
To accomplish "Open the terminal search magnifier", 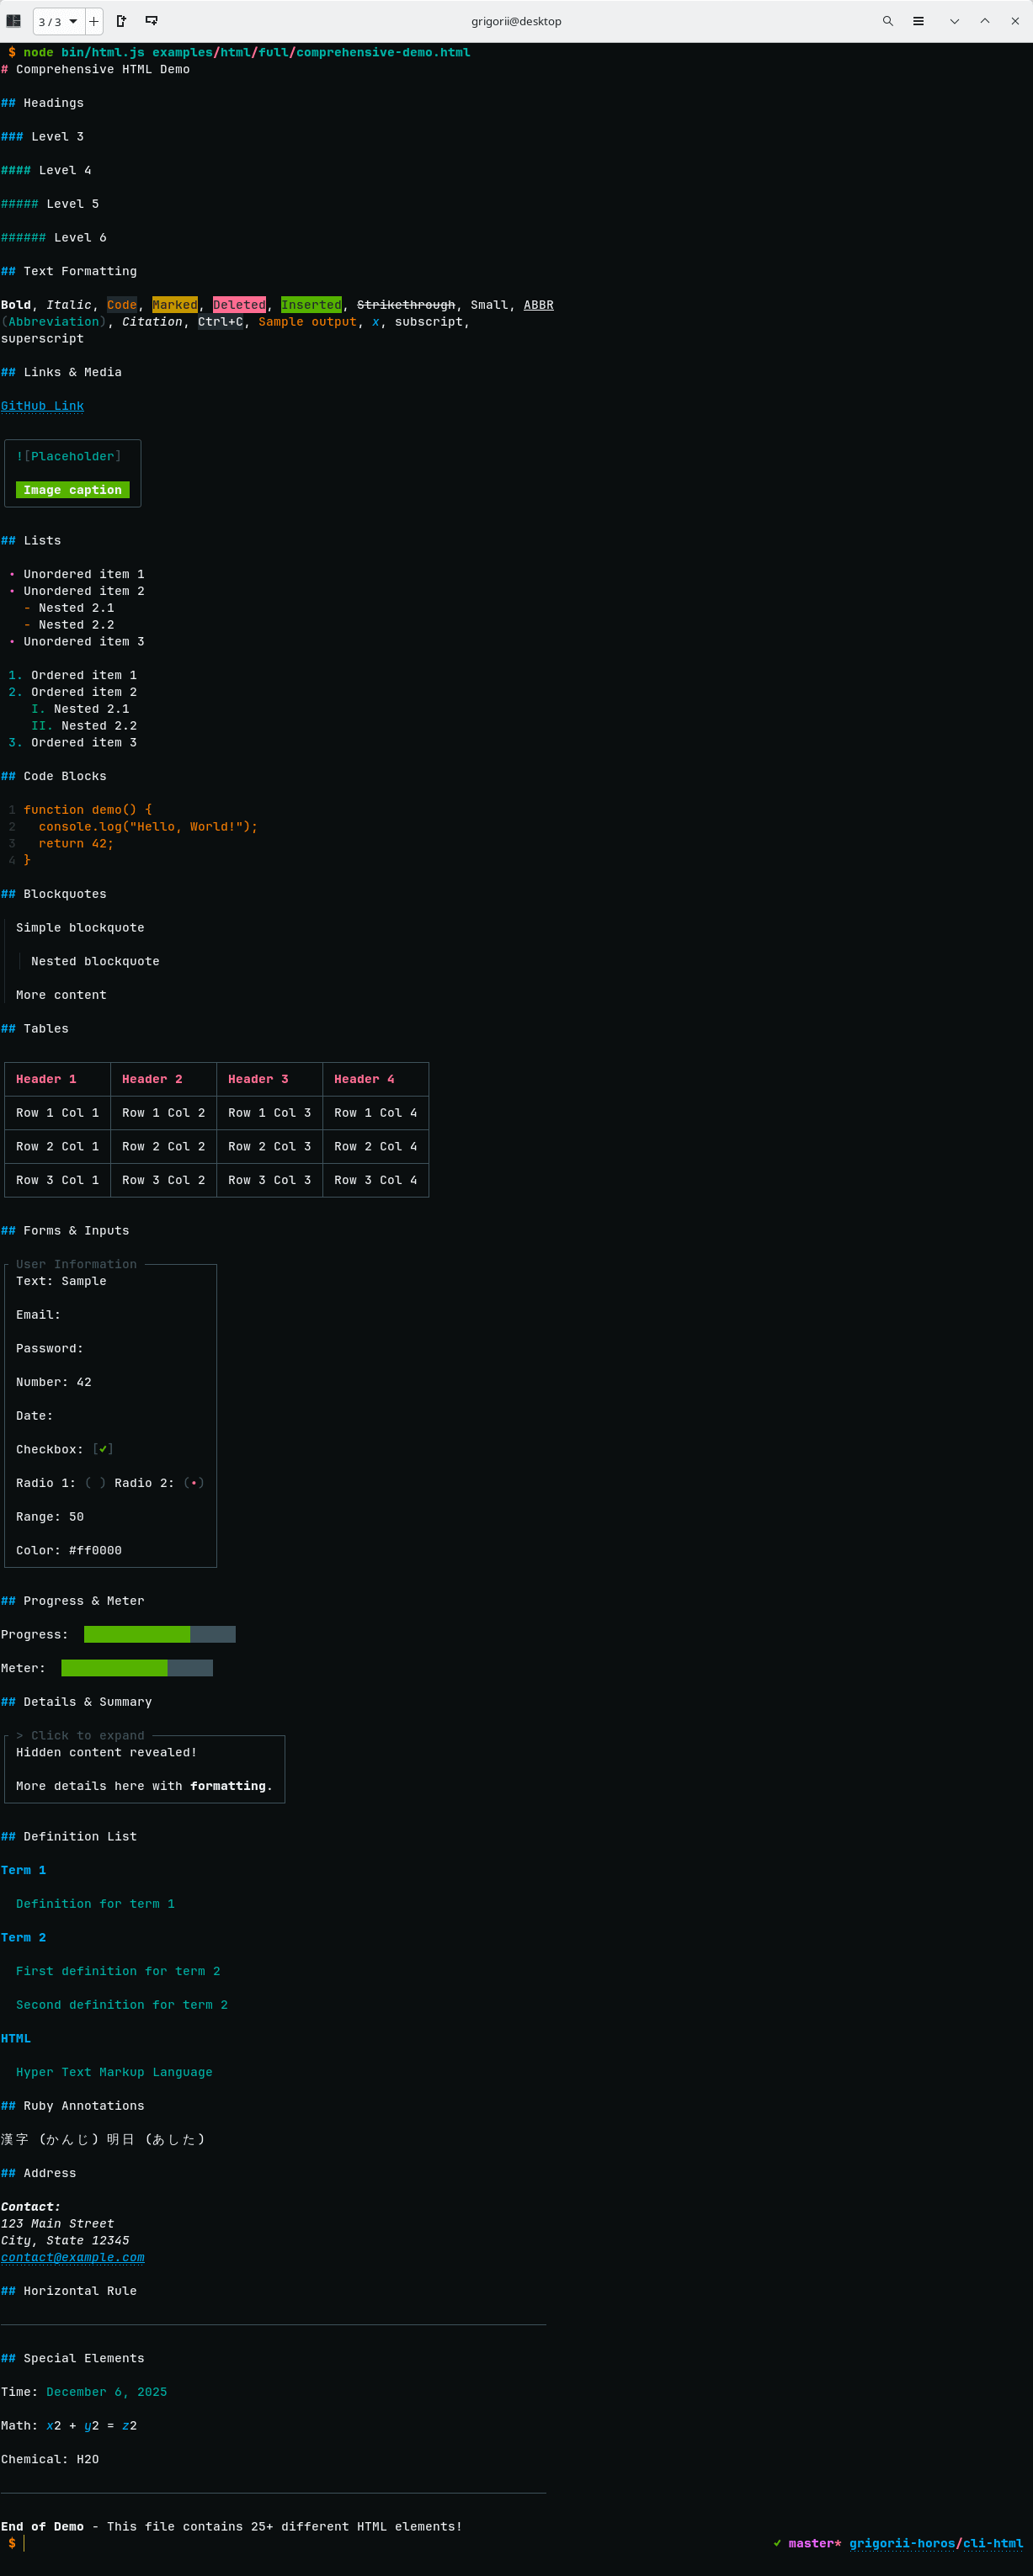I will tap(888, 21).
